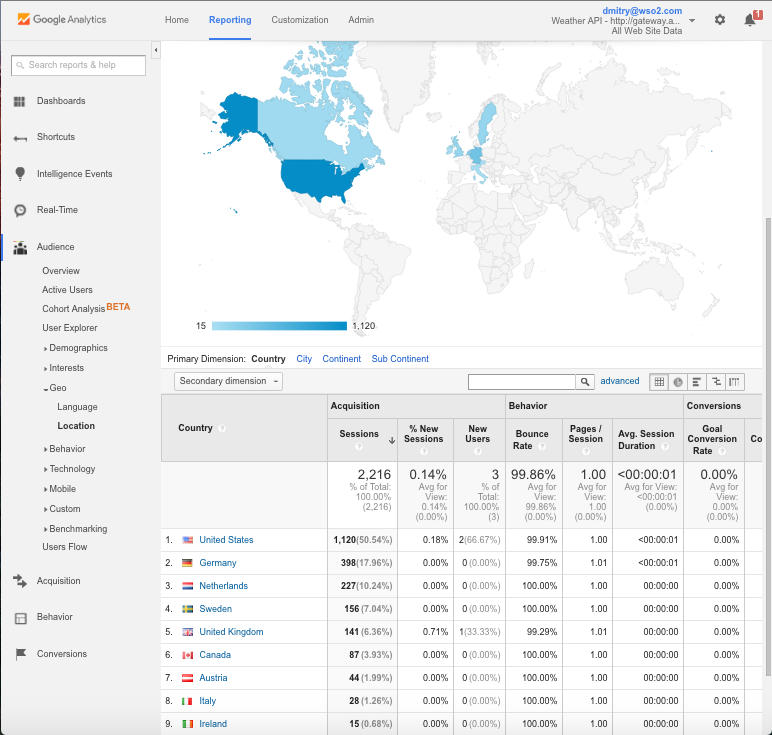Switch to pie chart percentage view
This screenshot has width=772, height=735.
(678, 382)
